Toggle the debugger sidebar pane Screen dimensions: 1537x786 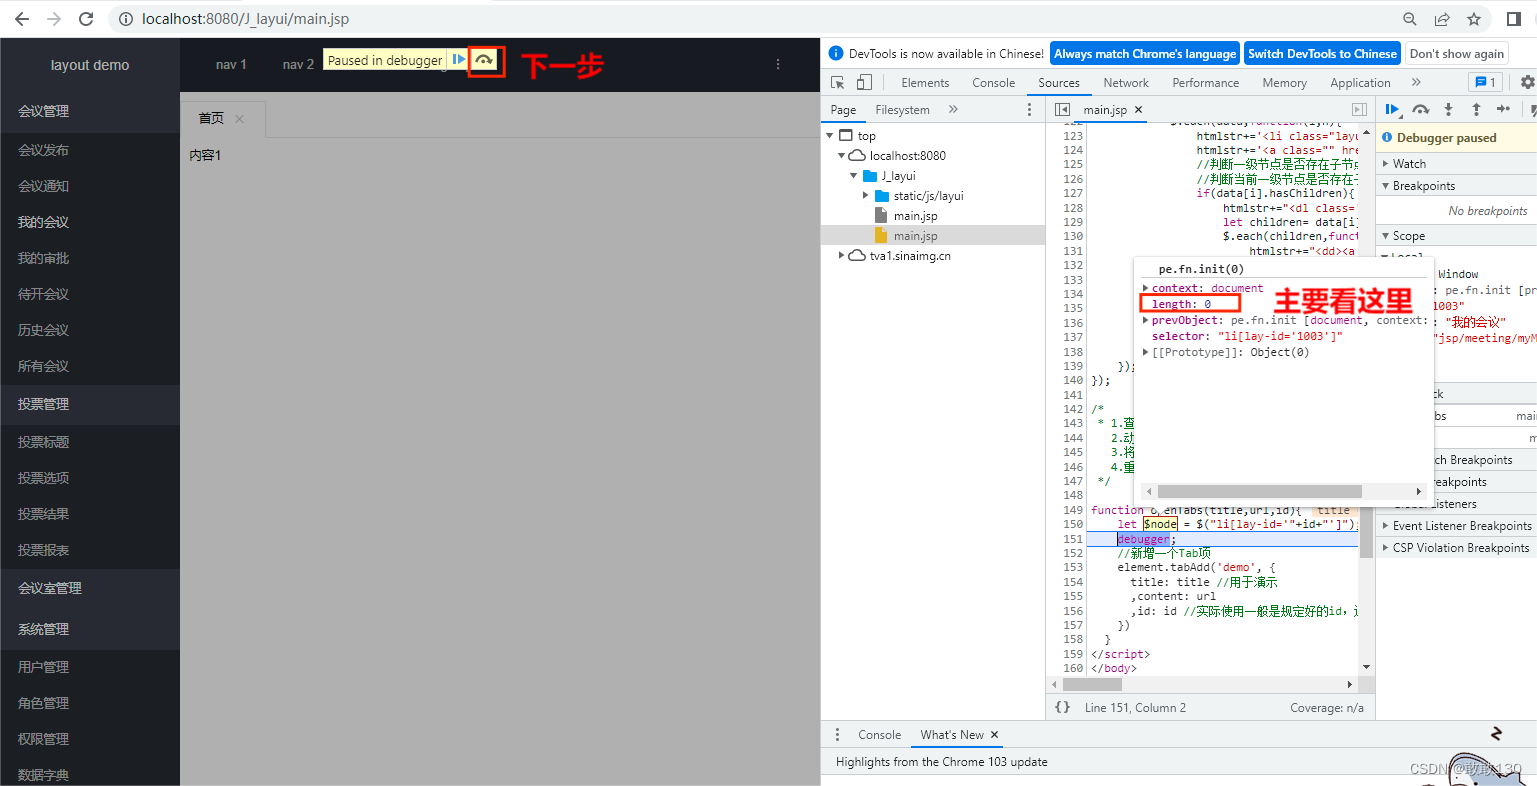[x=1359, y=109]
